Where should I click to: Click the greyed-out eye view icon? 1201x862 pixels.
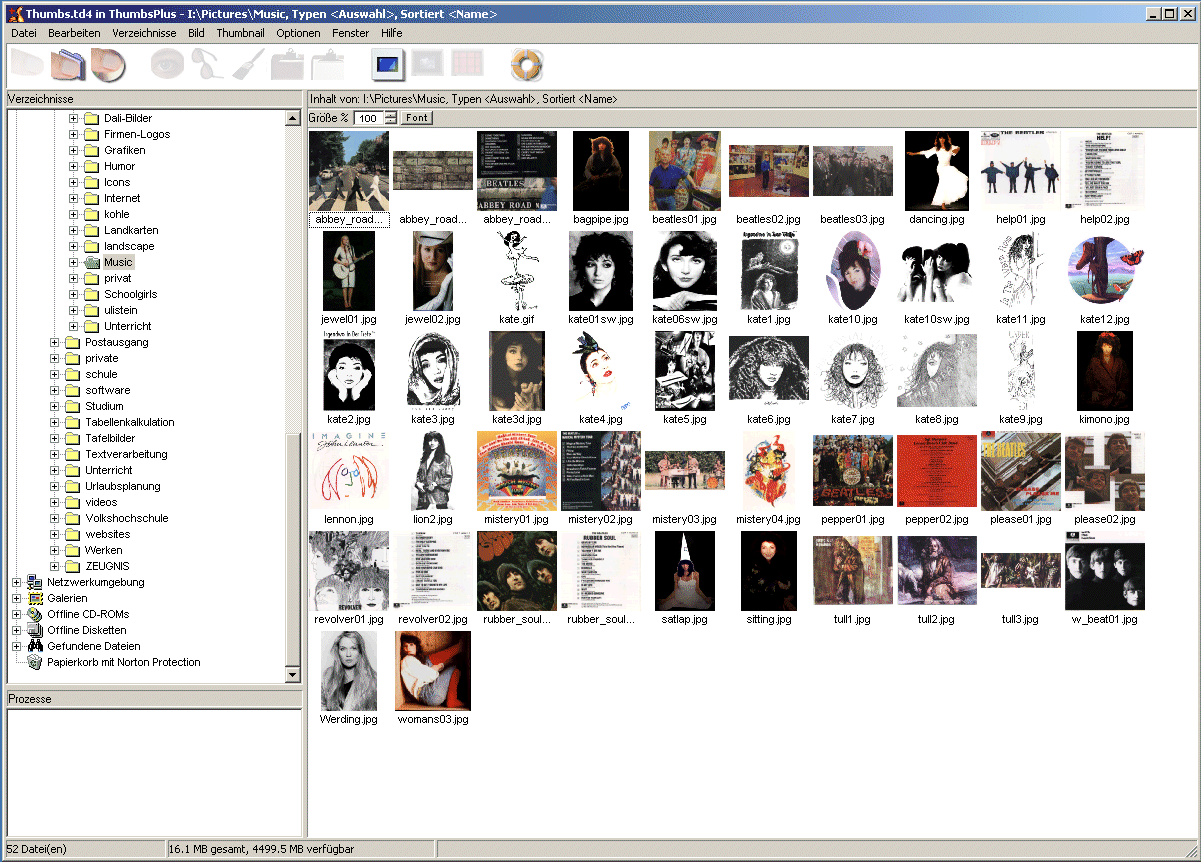[x=167, y=65]
